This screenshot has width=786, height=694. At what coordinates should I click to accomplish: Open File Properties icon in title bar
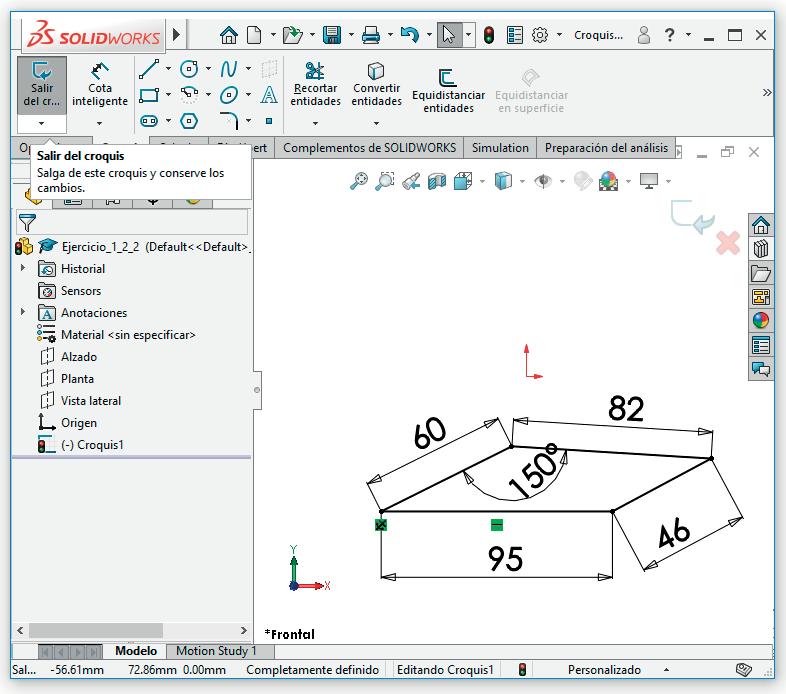[515, 35]
